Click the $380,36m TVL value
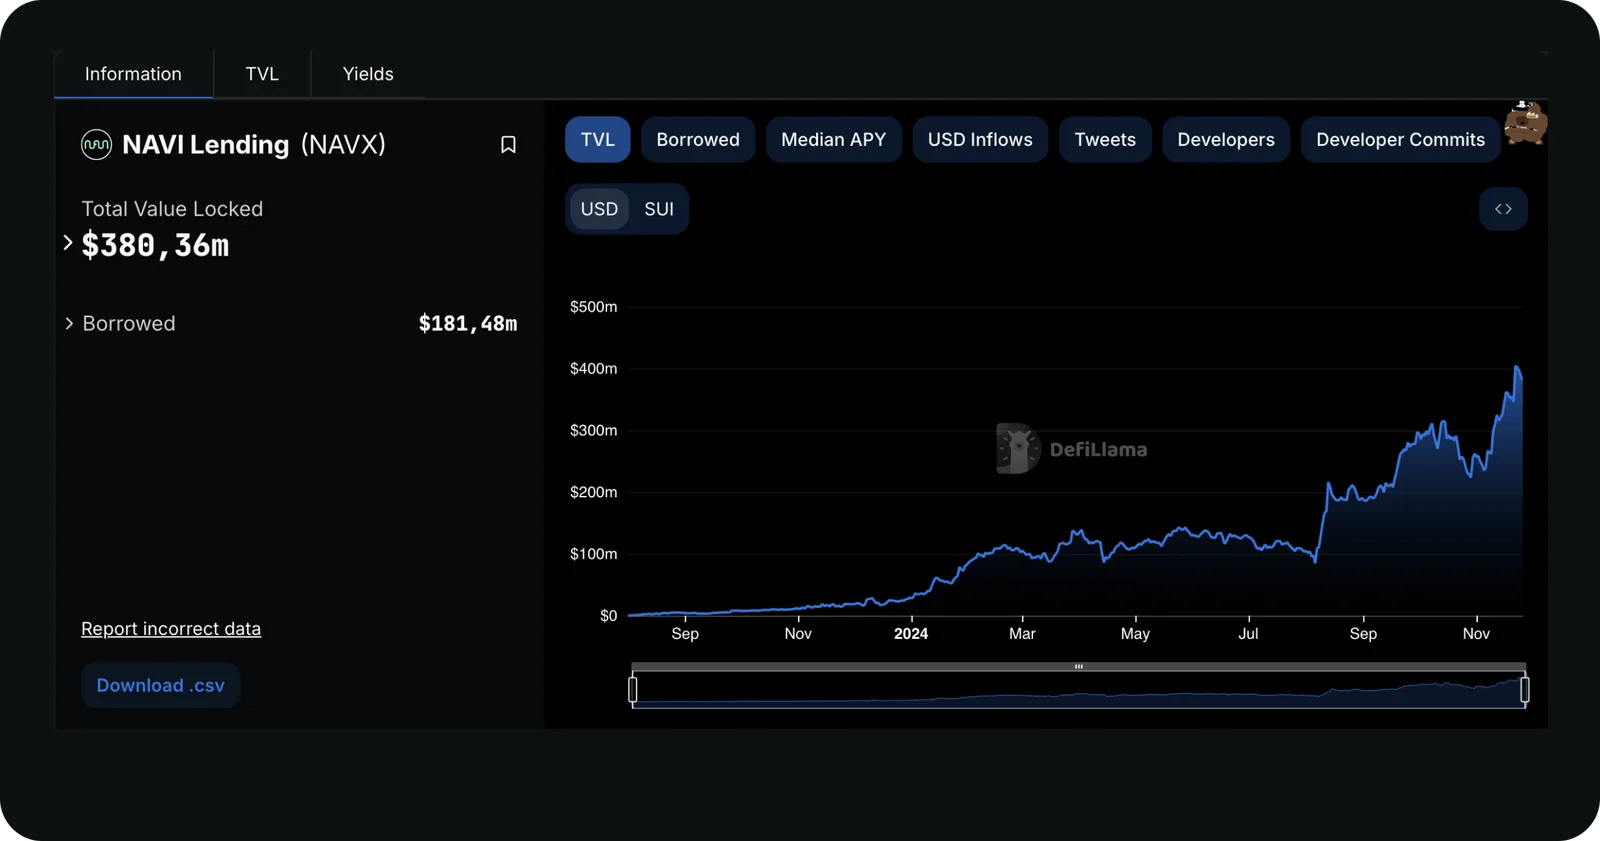 (155, 245)
